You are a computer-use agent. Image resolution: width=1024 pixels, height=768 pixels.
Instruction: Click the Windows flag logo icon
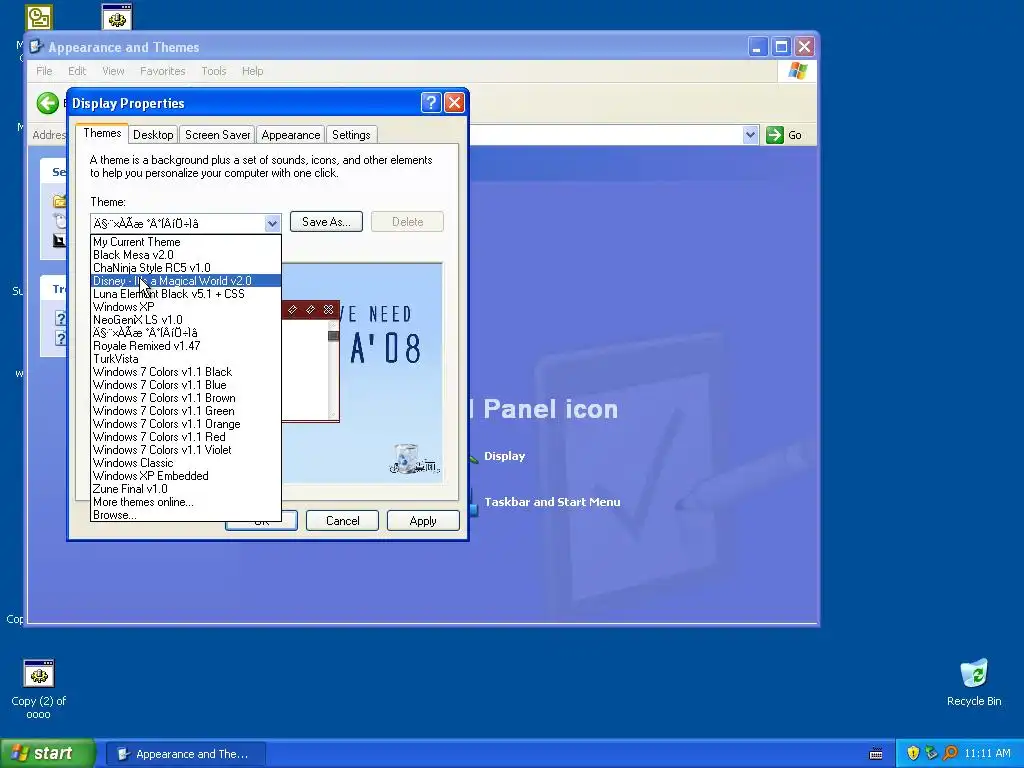(797, 71)
